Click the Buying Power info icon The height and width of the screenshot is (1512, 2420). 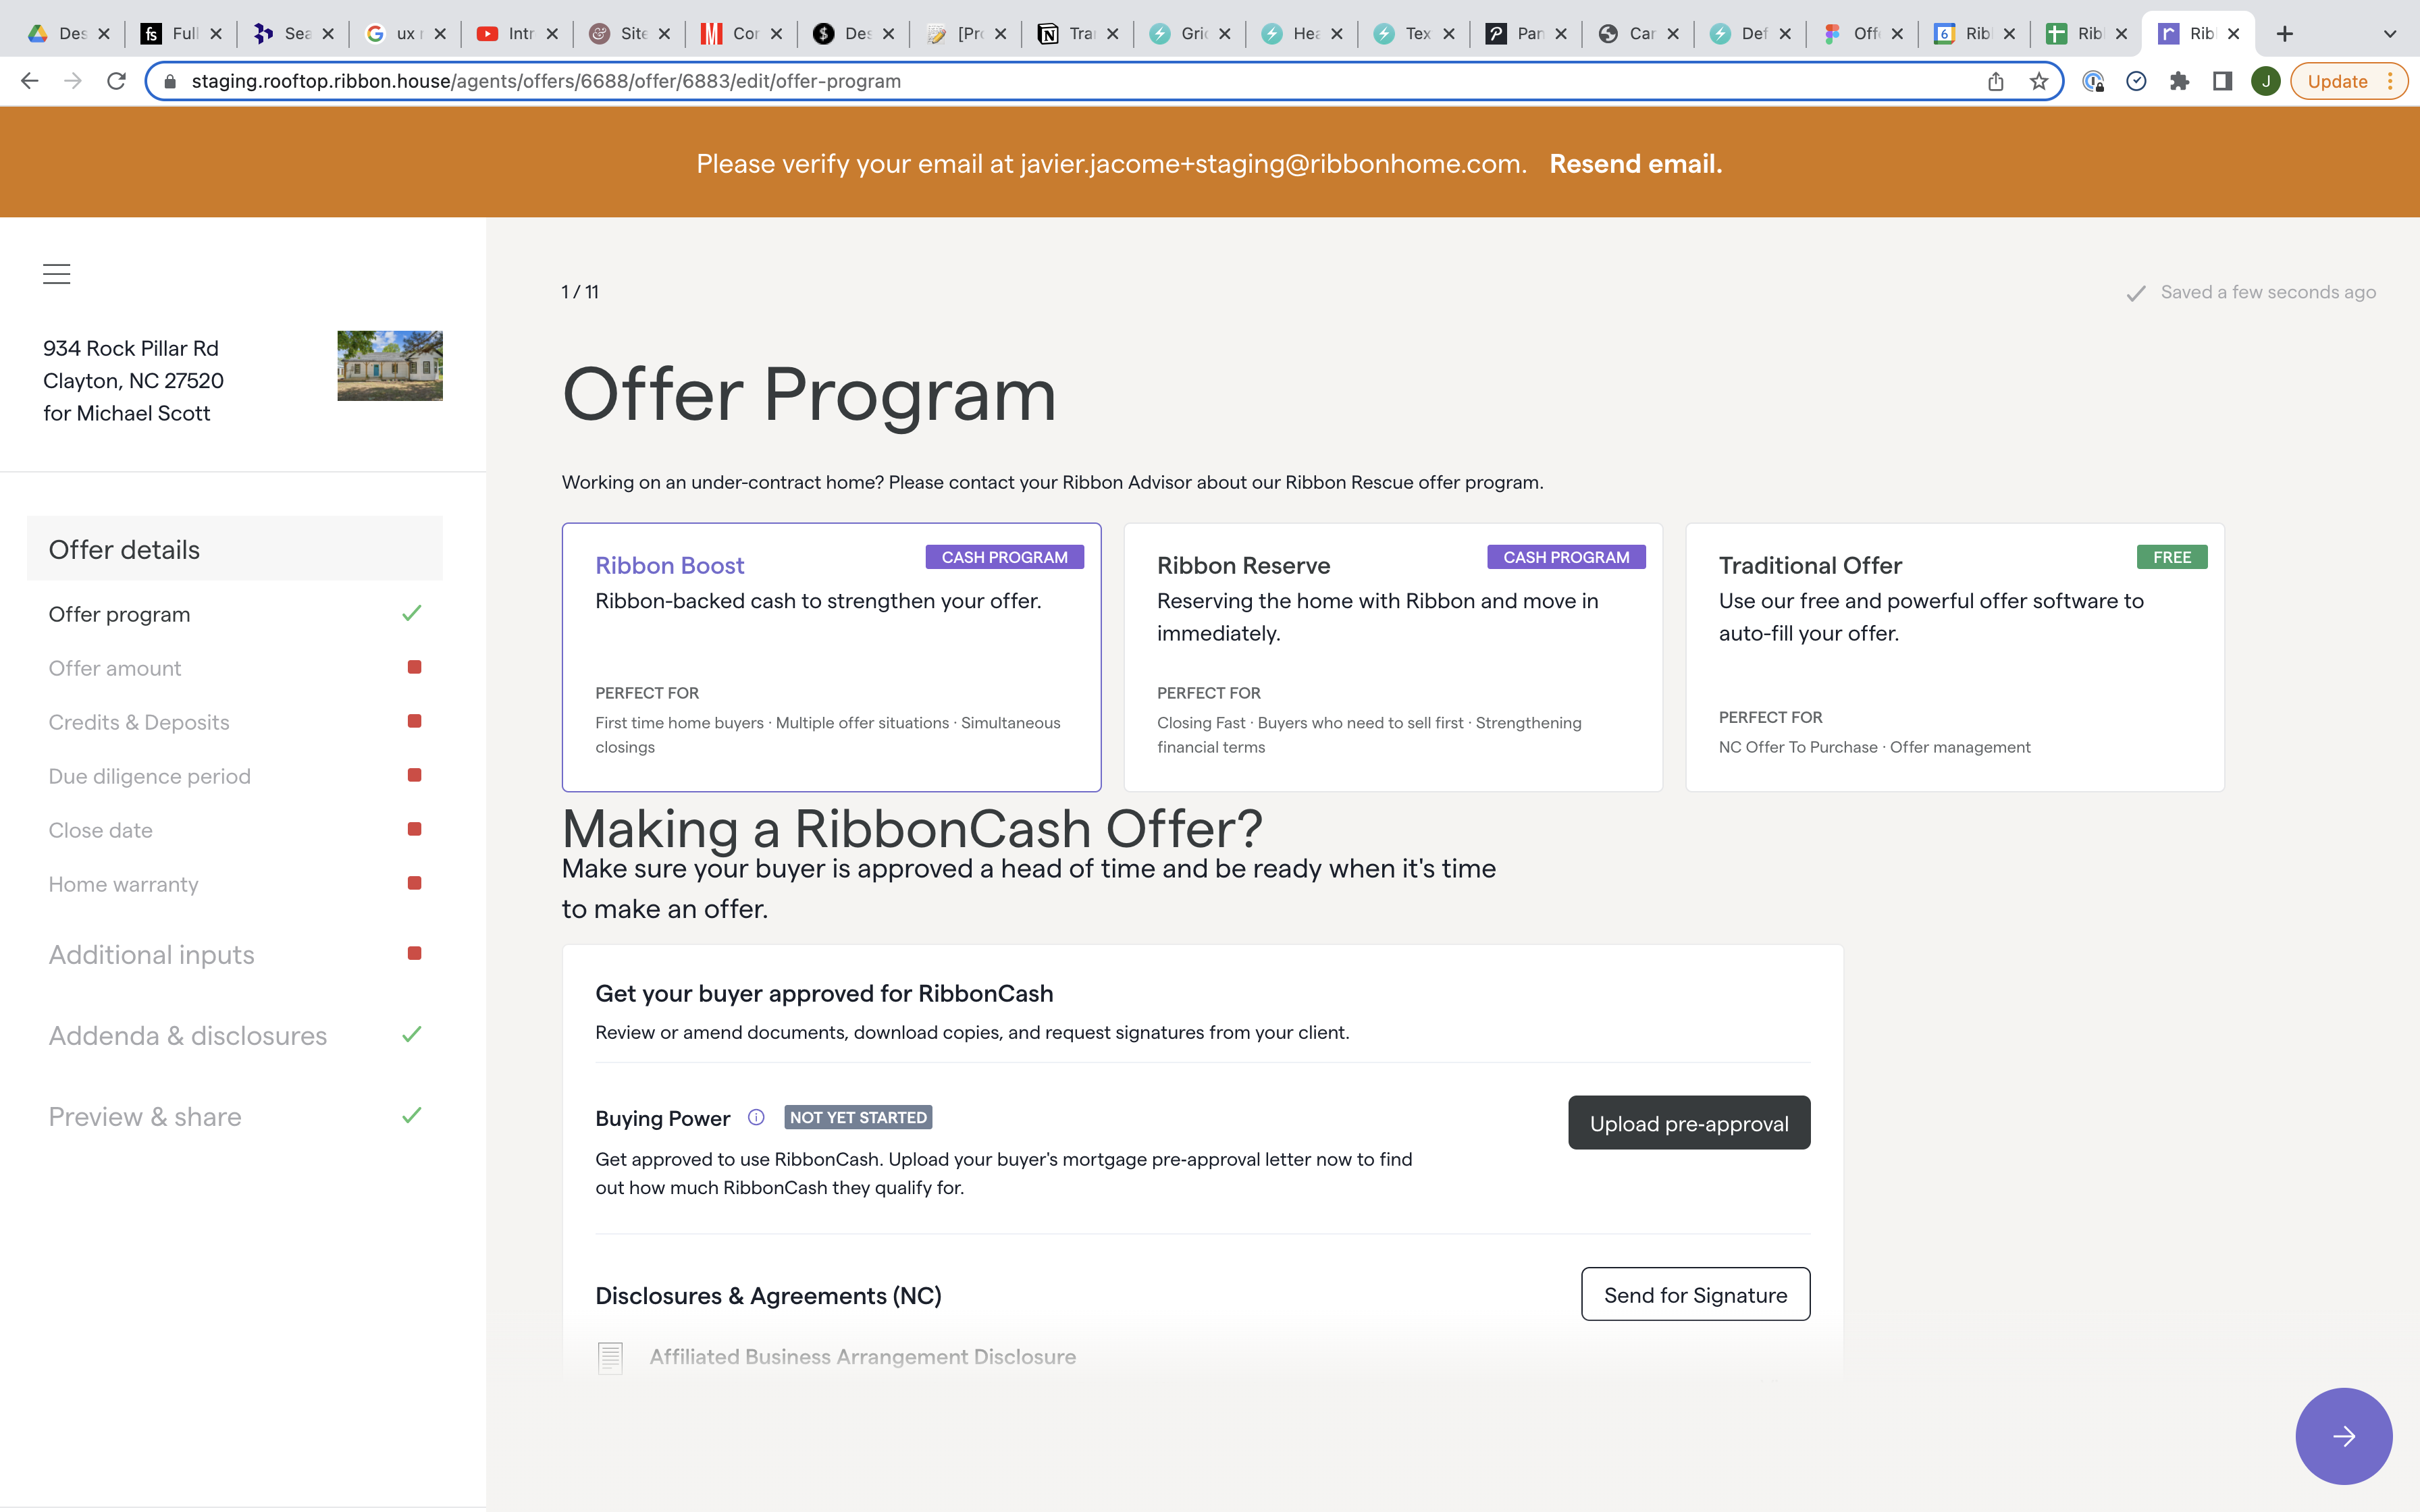(x=756, y=1117)
